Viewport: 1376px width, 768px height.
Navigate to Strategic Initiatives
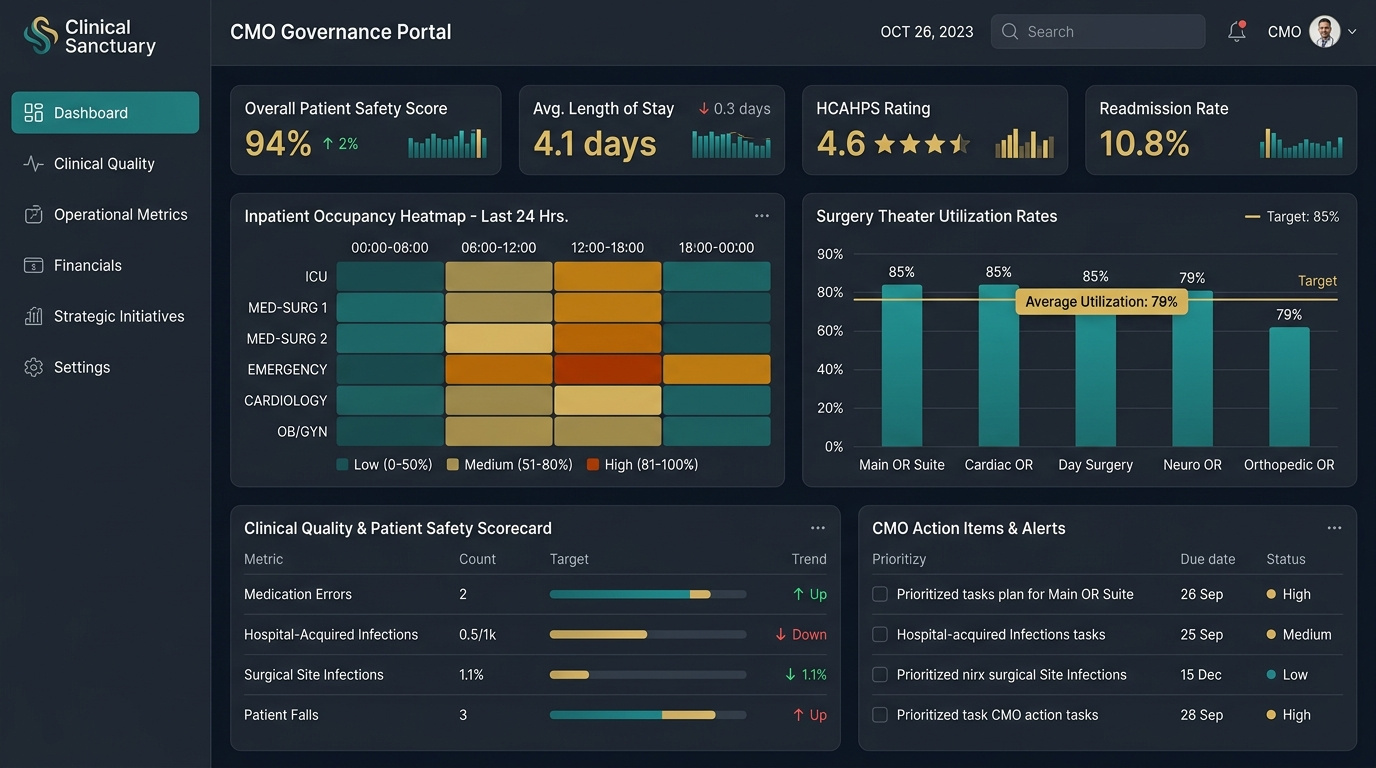[x=105, y=316]
